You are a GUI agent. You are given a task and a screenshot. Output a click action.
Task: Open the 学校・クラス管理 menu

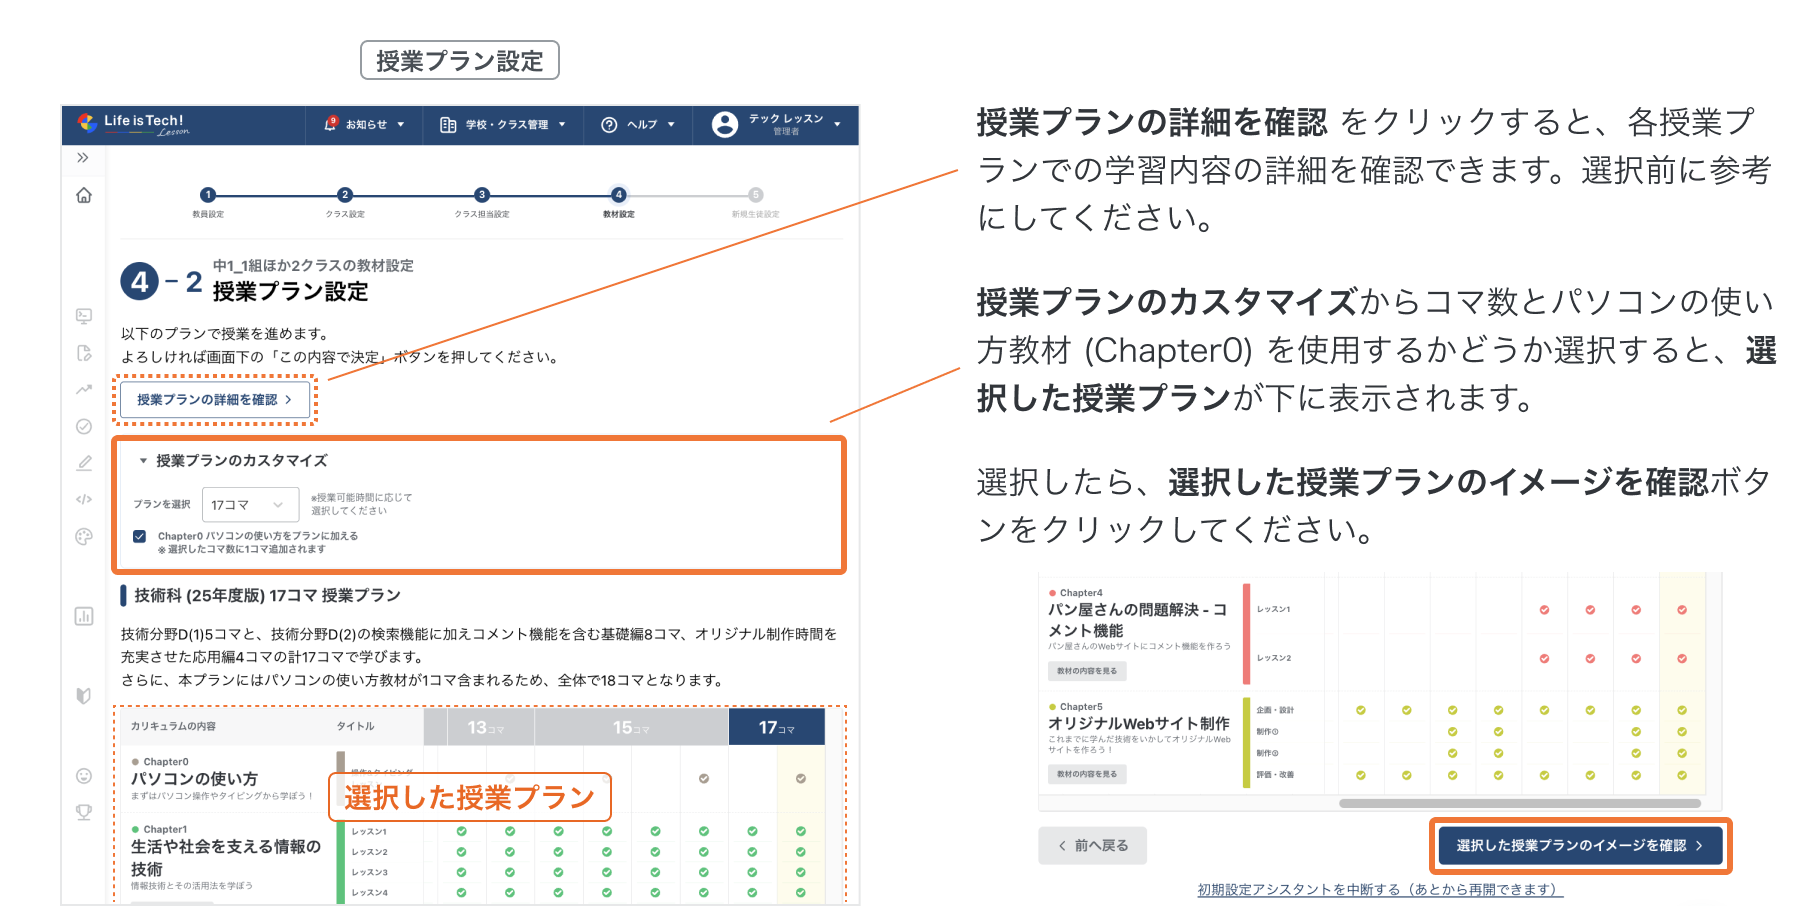[503, 125]
